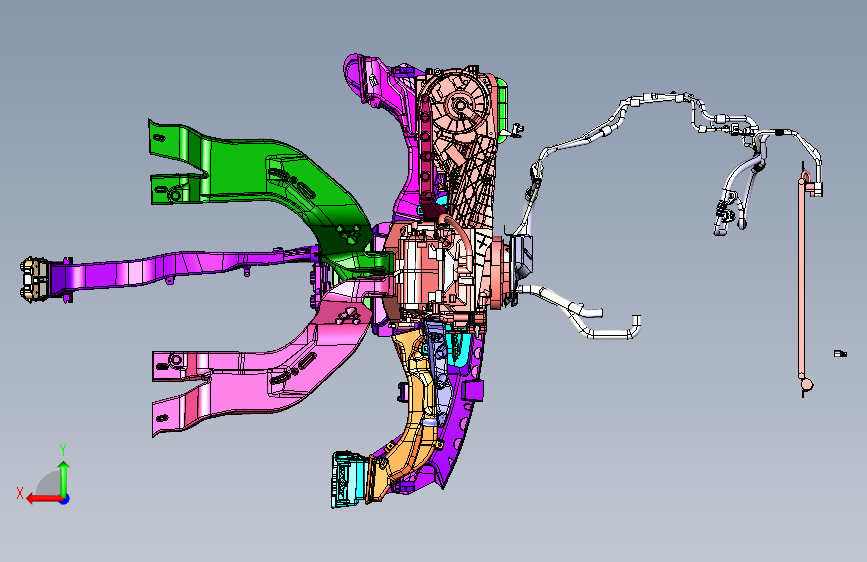Image resolution: width=867 pixels, height=562 pixels.
Task: Select the beige vent outlet at duct end
Action: (x=34, y=279)
